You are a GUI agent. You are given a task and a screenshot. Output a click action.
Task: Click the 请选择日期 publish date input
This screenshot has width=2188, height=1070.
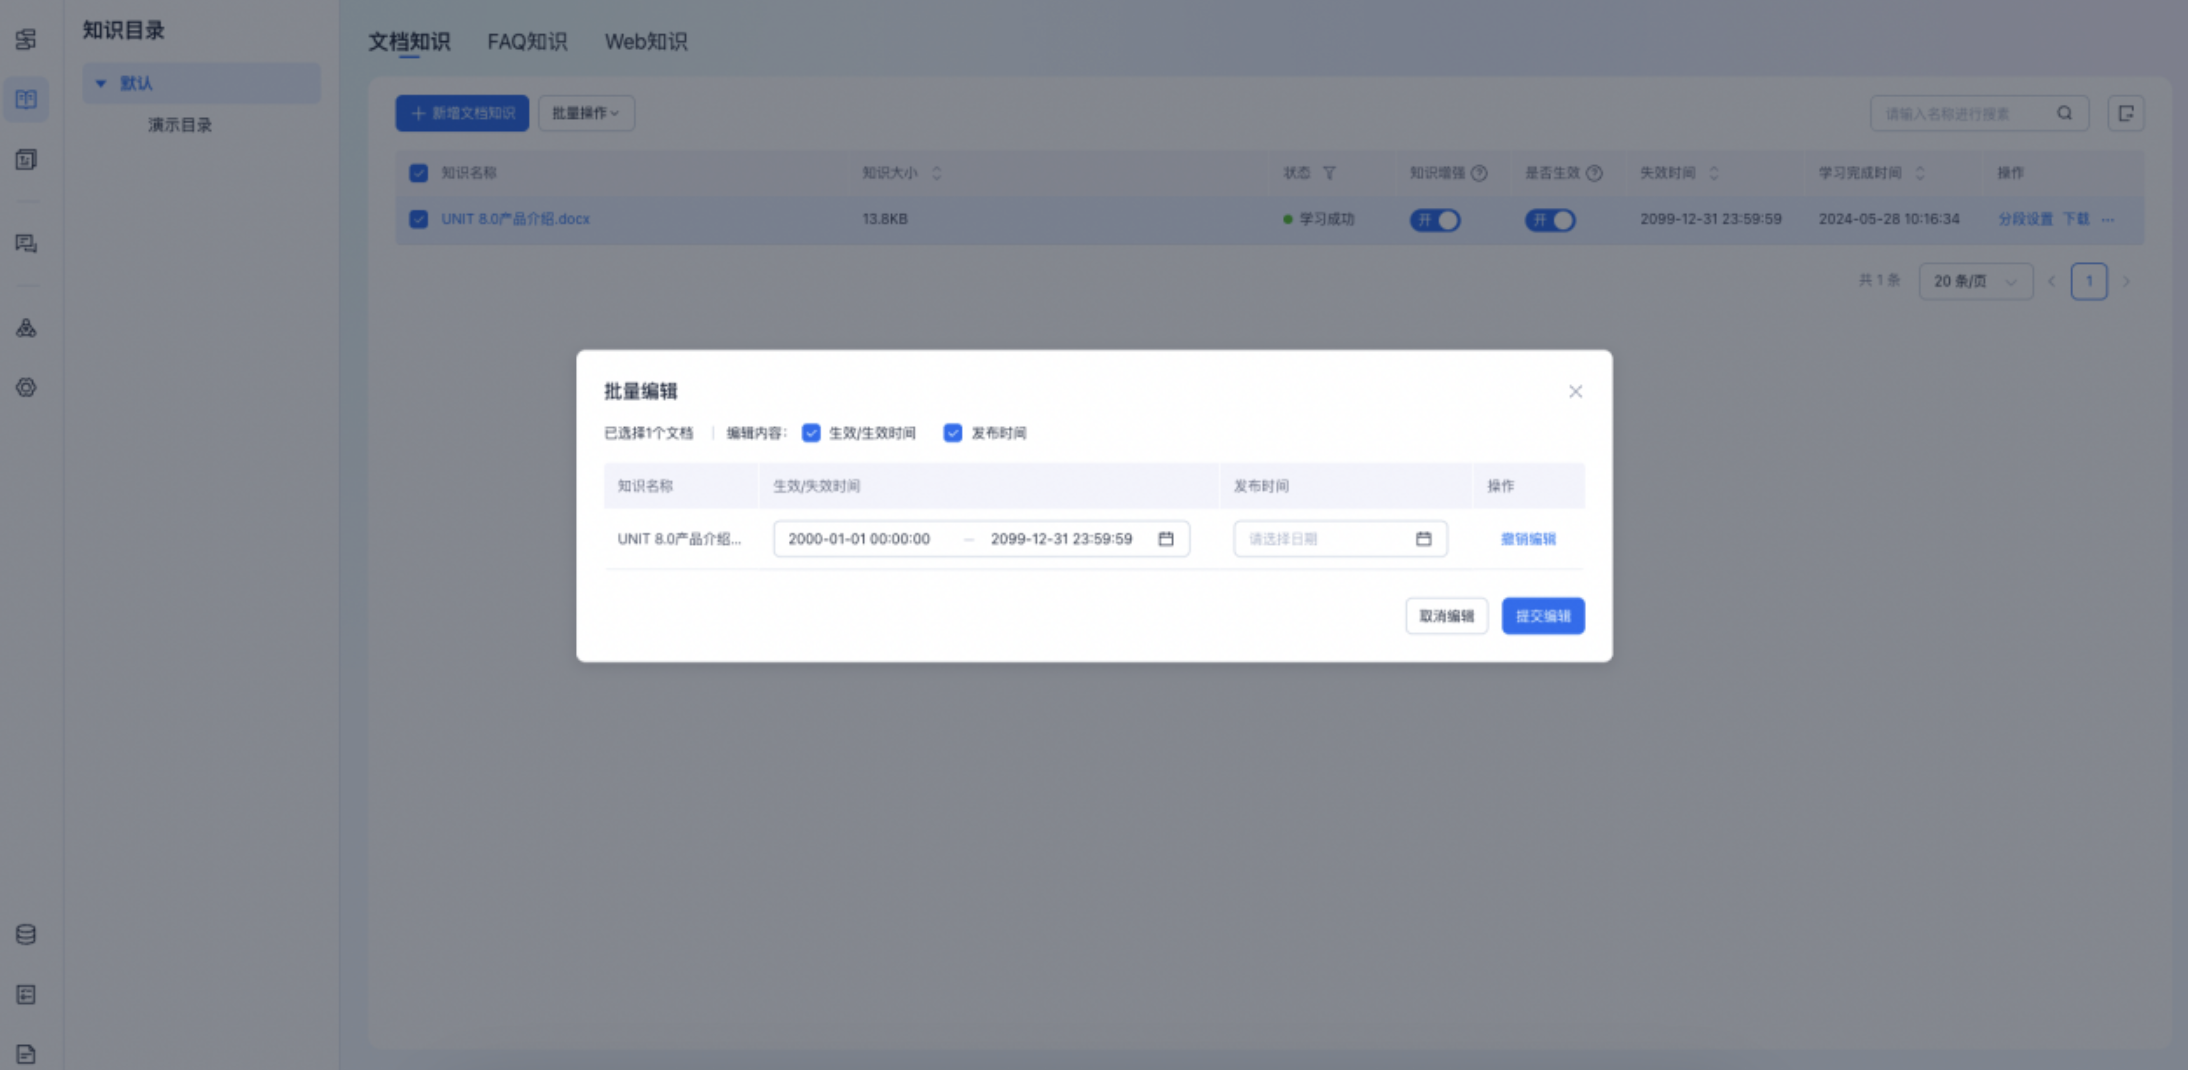tap(1340, 539)
